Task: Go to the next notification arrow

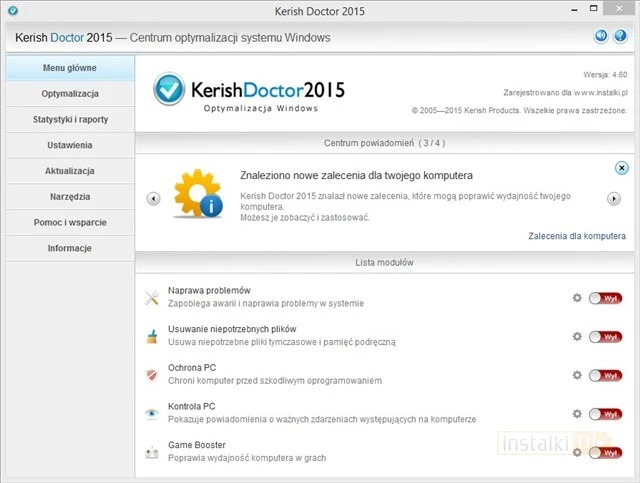Action: tap(614, 198)
